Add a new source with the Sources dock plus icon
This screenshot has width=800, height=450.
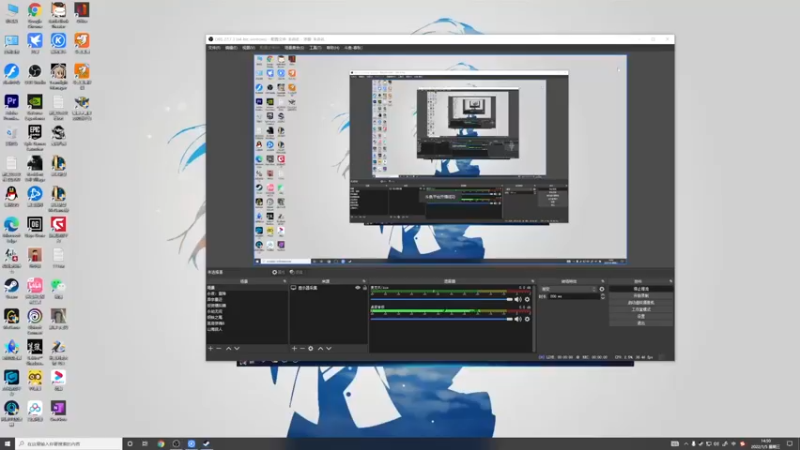click(x=294, y=348)
